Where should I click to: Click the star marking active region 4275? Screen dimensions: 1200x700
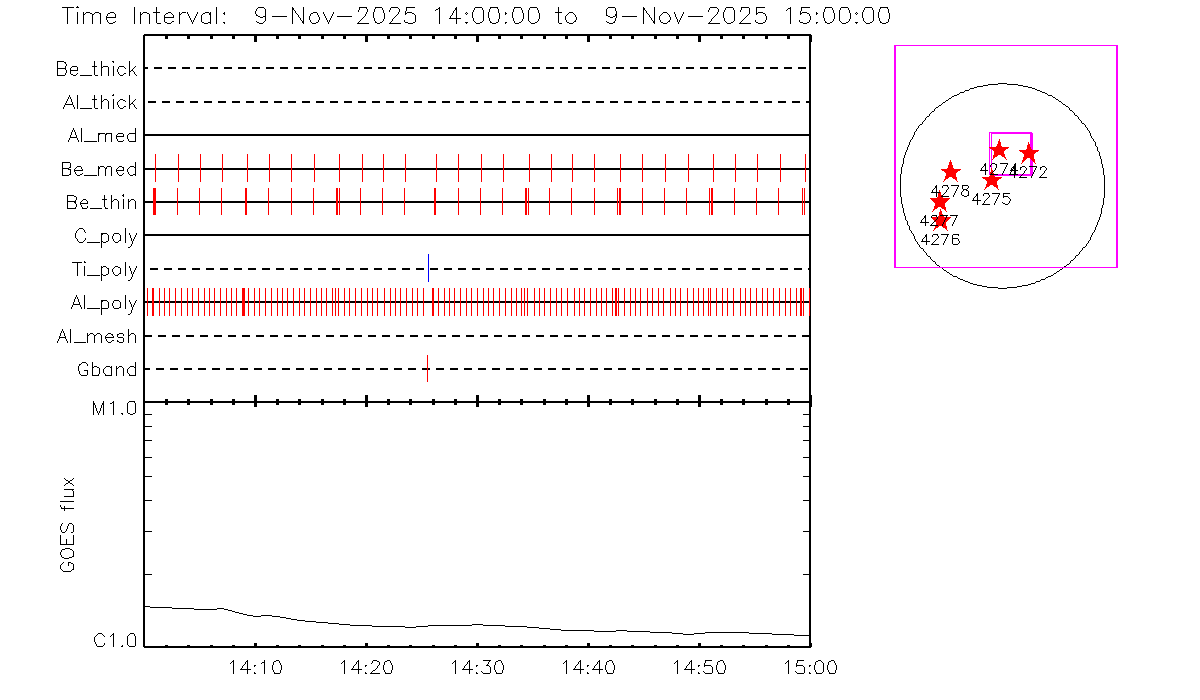[x=991, y=180]
